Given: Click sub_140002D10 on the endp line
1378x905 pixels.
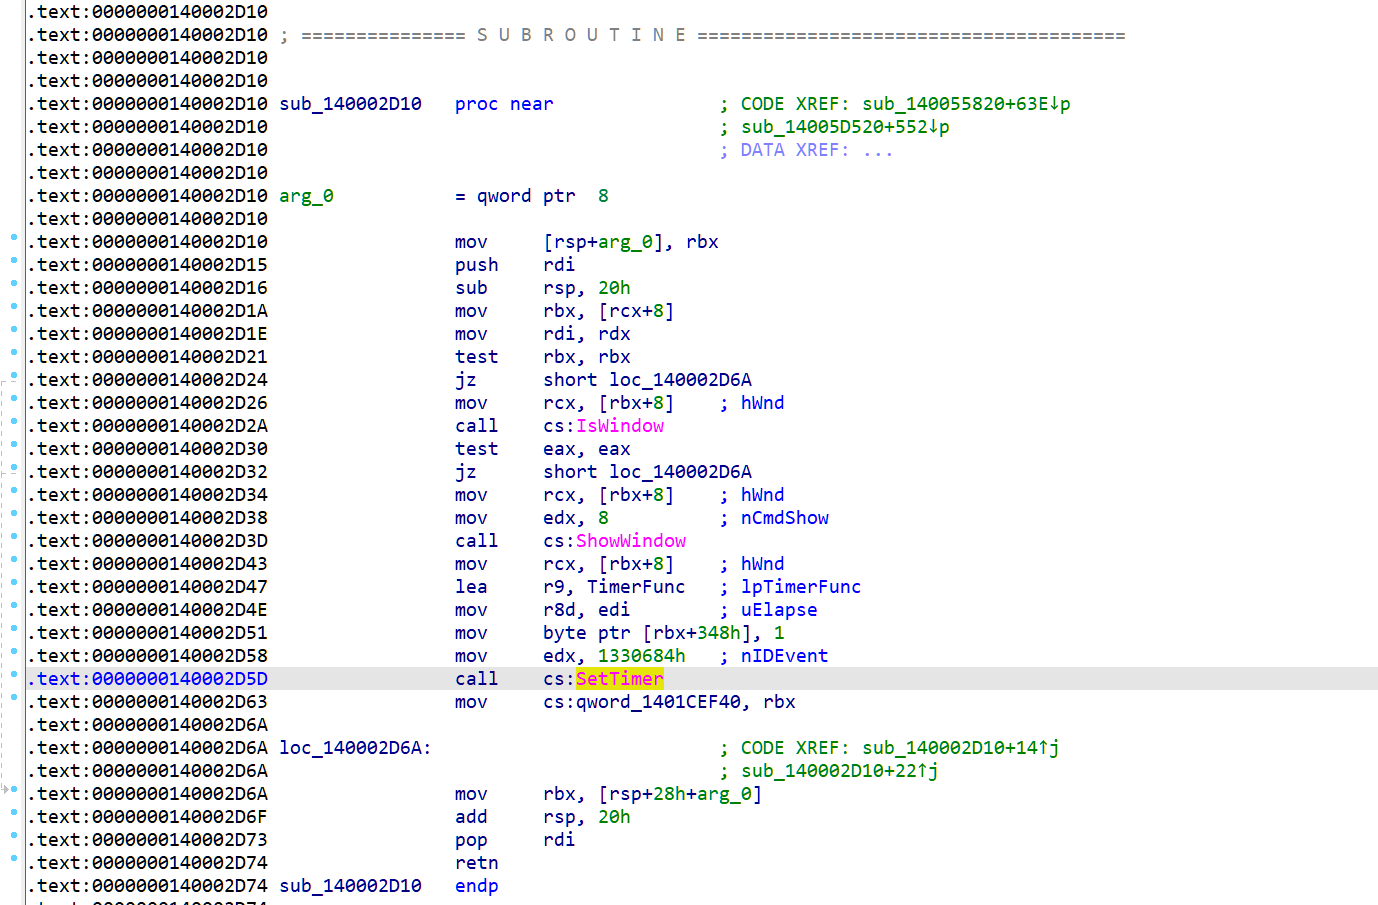Looking at the screenshot, I should pyautogui.click(x=350, y=886).
